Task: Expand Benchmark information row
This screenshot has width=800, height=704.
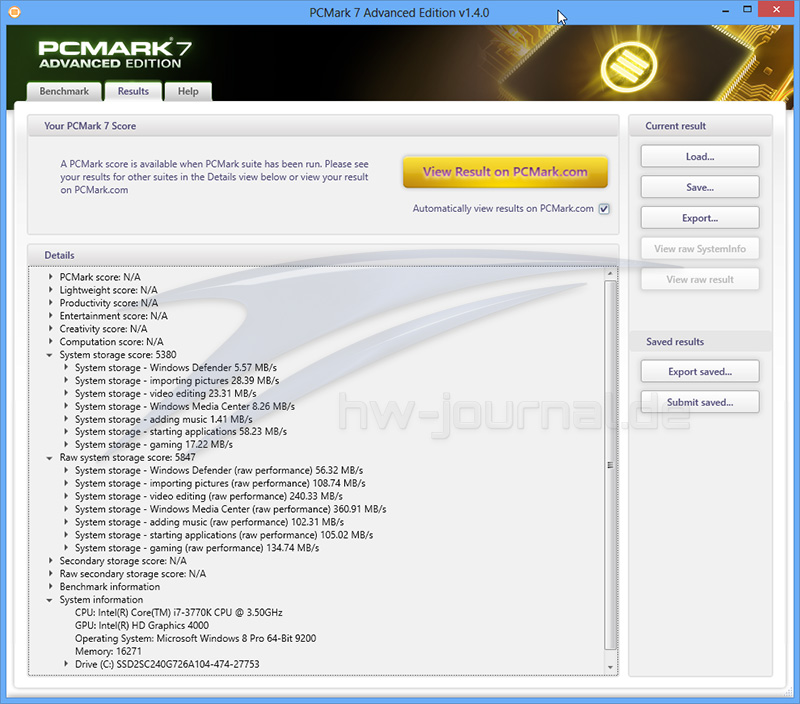Action: point(51,587)
